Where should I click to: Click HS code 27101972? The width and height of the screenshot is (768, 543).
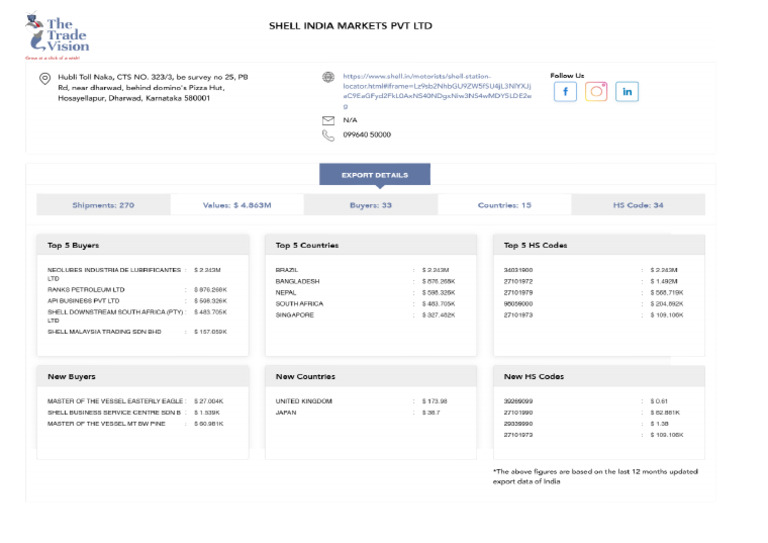pos(518,282)
